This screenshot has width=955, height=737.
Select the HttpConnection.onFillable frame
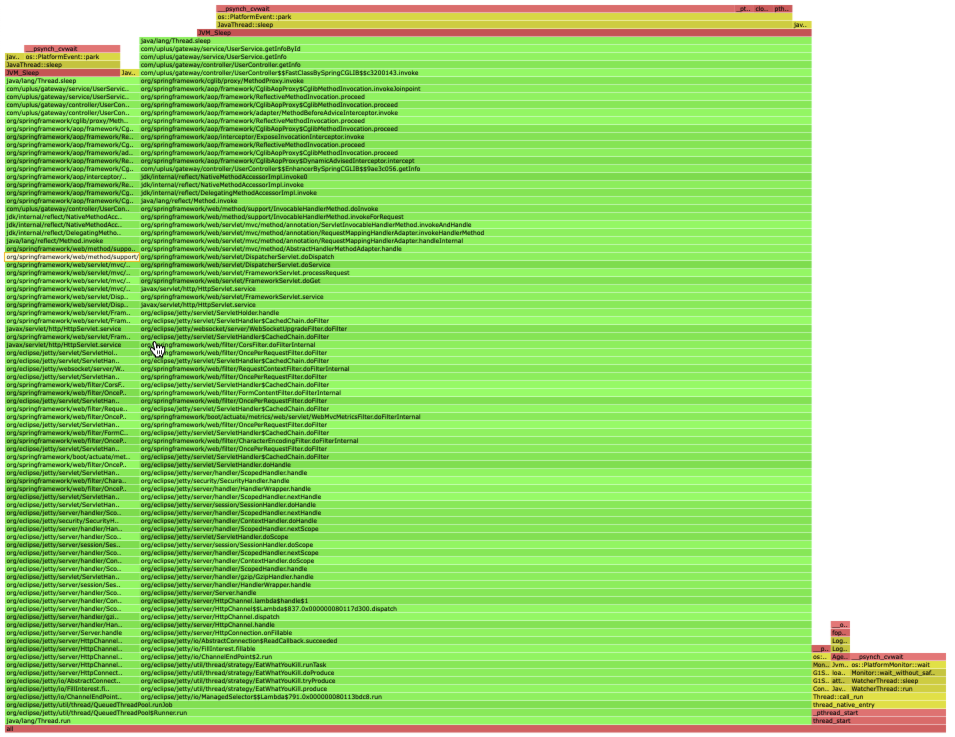click(x=475, y=633)
